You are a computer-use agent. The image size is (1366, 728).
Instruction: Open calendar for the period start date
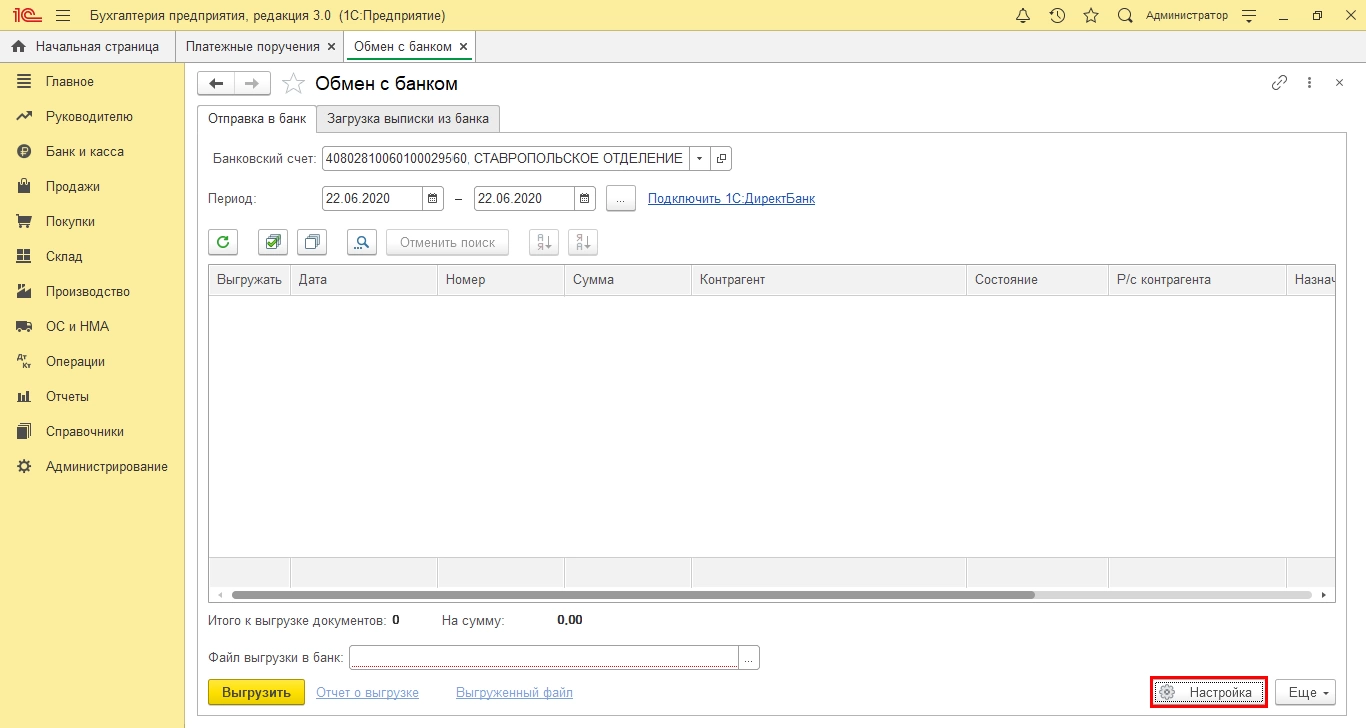pyautogui.click(x=433, y=198)
